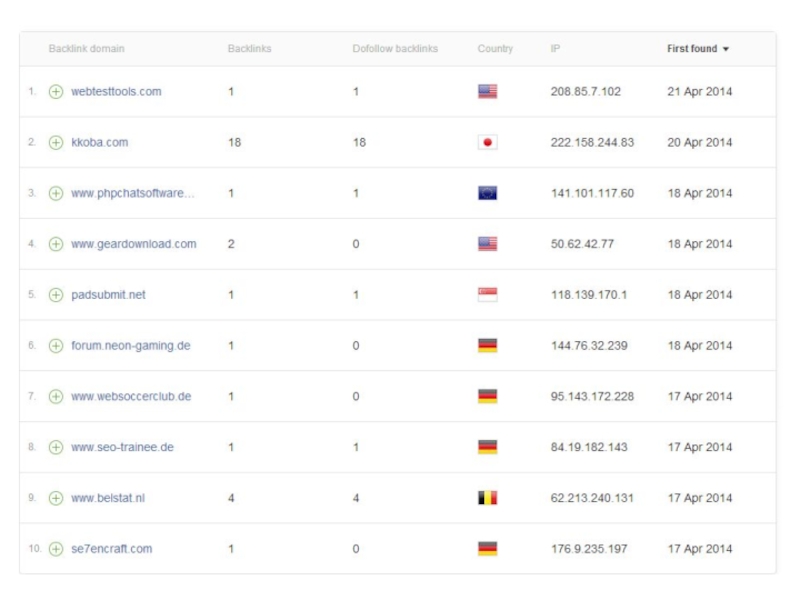
Task: Click the plus icon beside www.belstat.nl
Action: [x=56, y=498]
